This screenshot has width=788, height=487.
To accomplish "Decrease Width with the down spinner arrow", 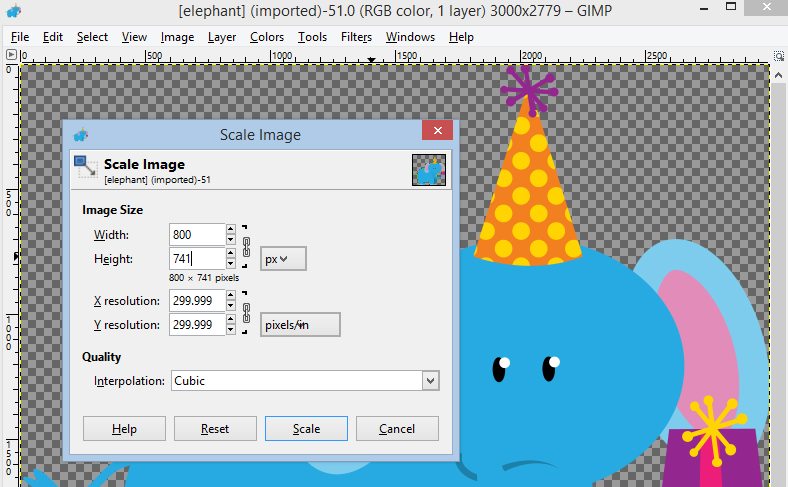I will (x=231, y=240).
